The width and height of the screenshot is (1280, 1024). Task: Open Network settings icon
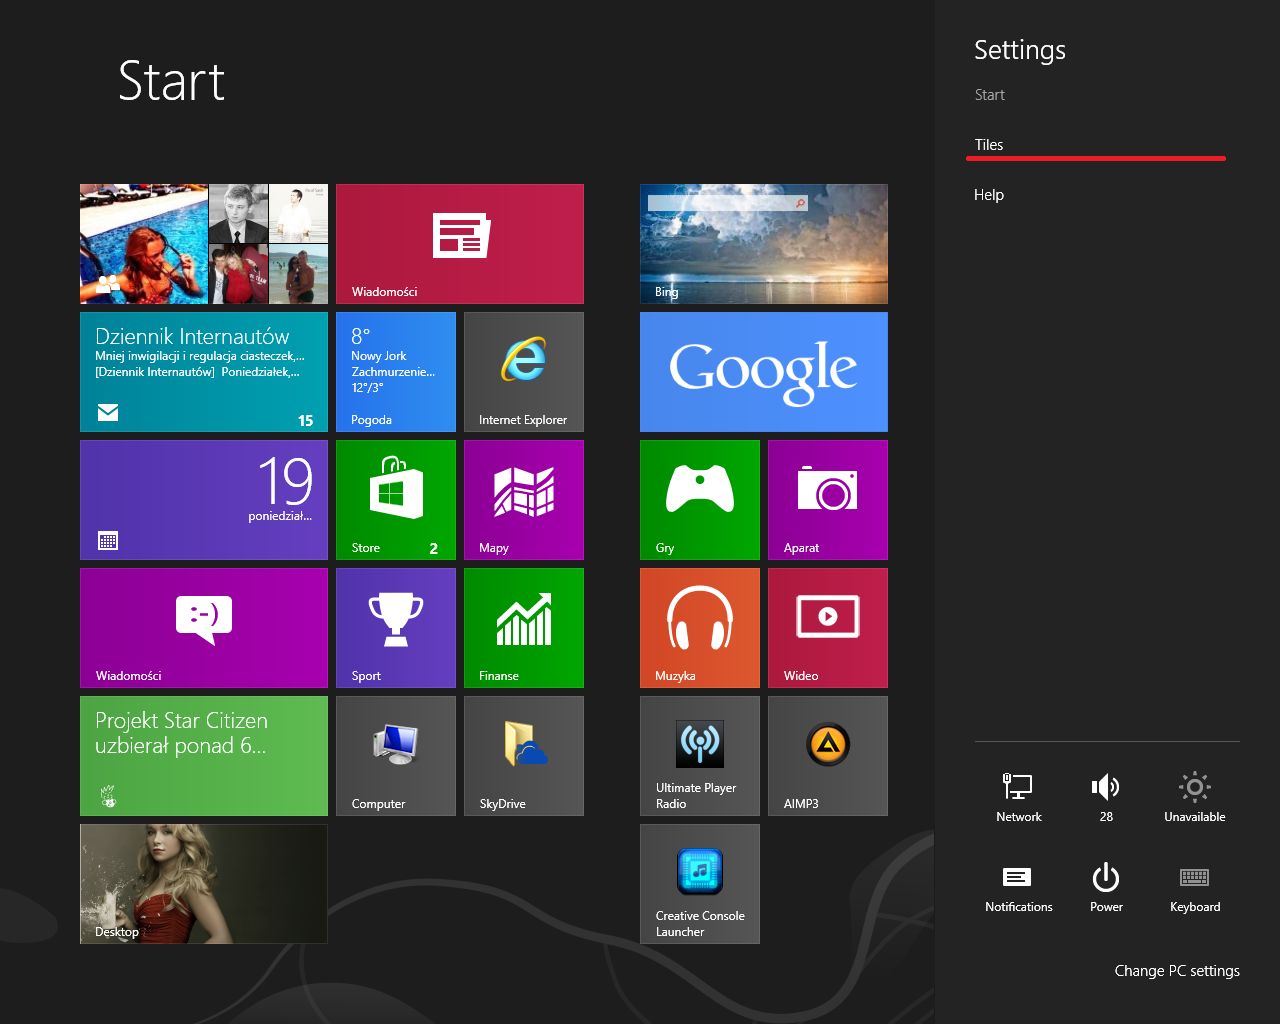pos(1018,797)
